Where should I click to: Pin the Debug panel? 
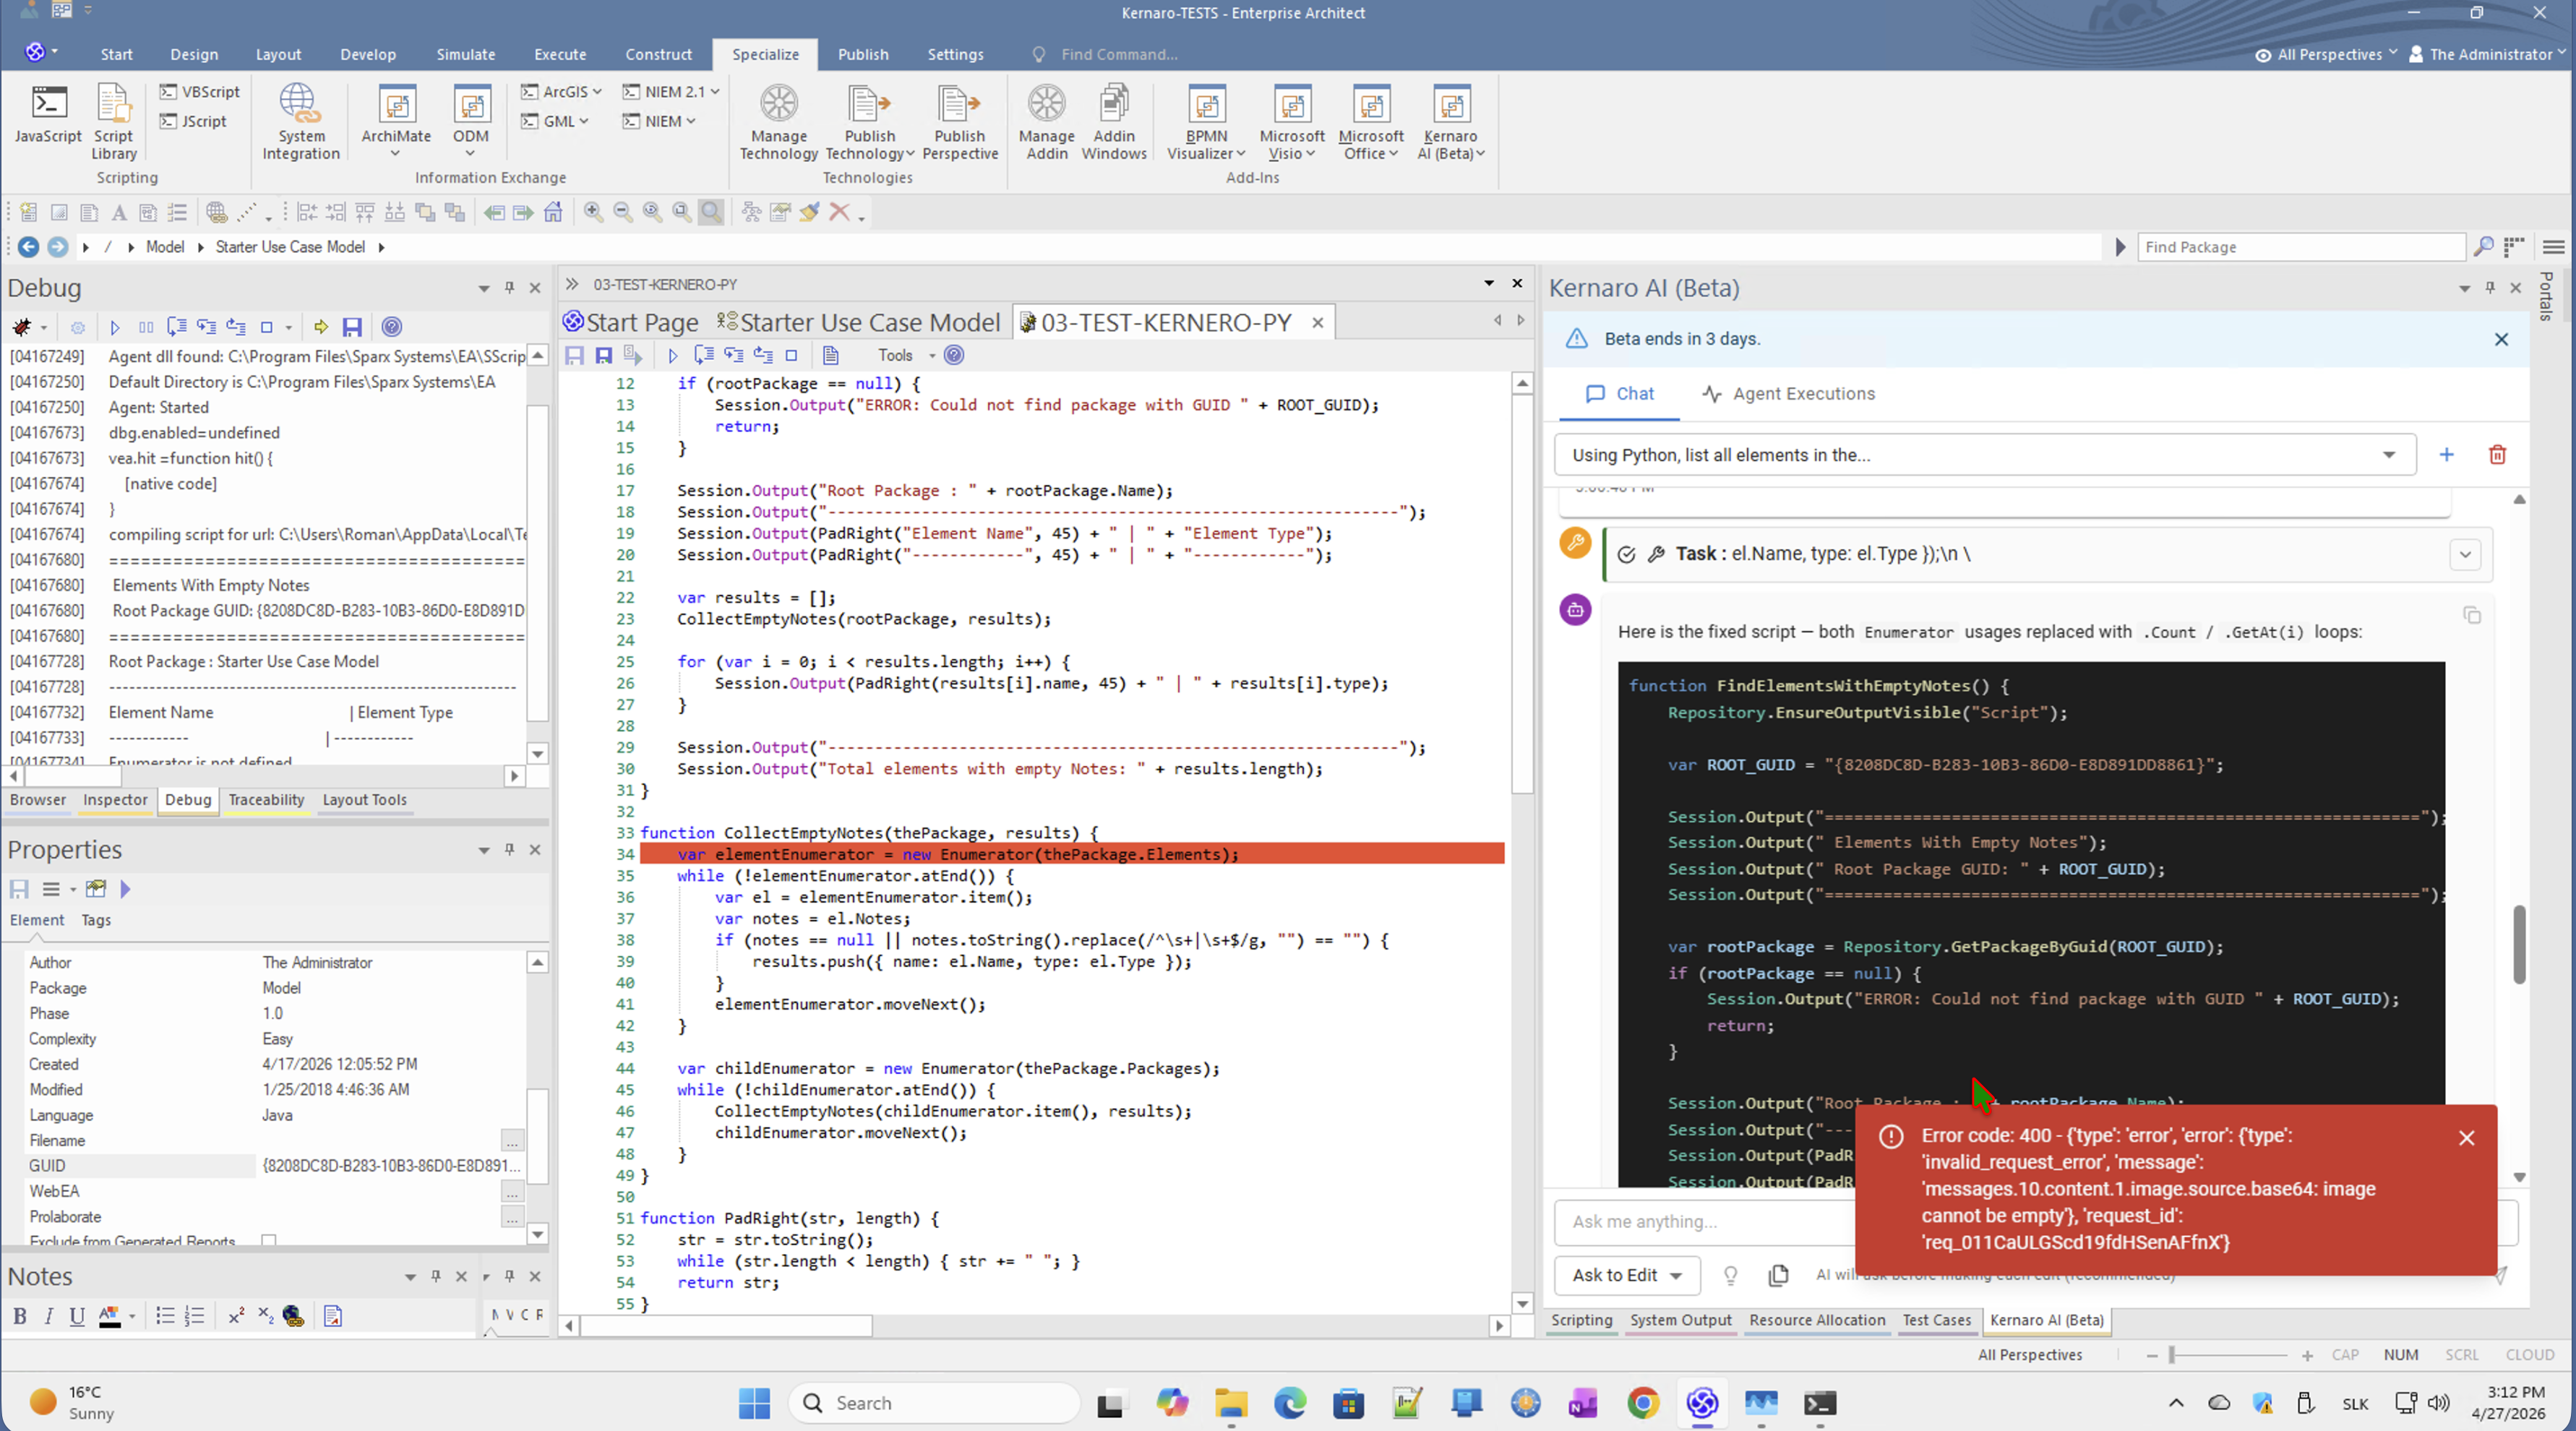tap(509, 288)
